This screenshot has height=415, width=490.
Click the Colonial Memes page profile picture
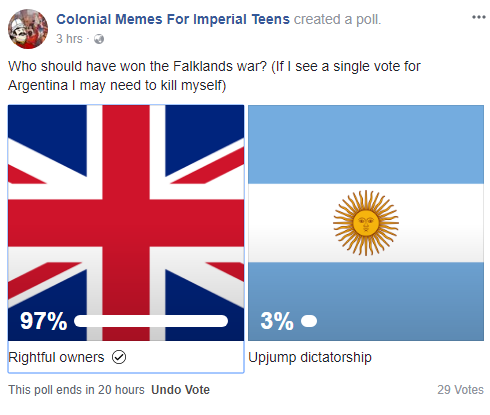pyautogui.click(x=28, y=29)
